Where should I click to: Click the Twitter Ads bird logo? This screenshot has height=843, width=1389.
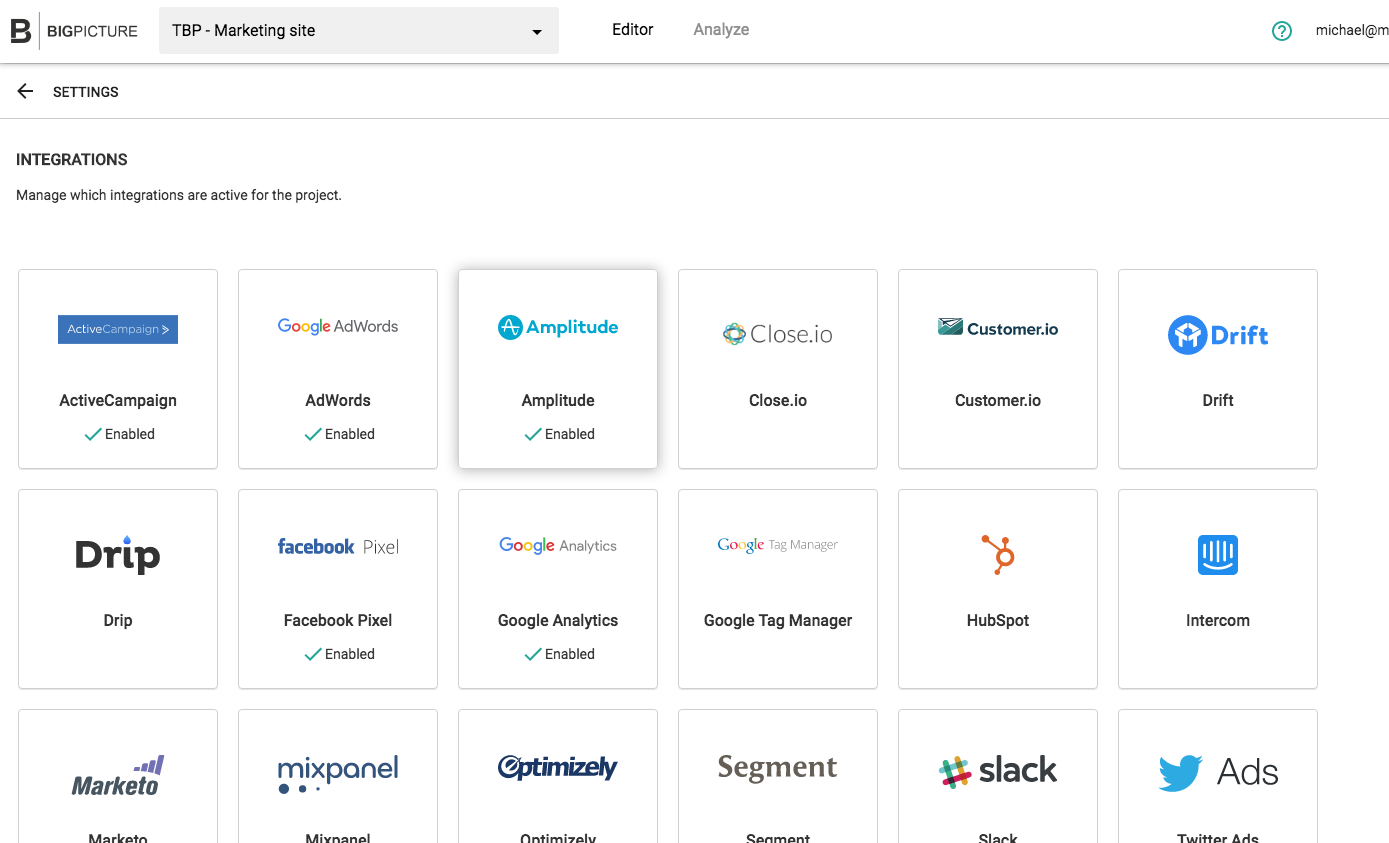click(1181, 772)
